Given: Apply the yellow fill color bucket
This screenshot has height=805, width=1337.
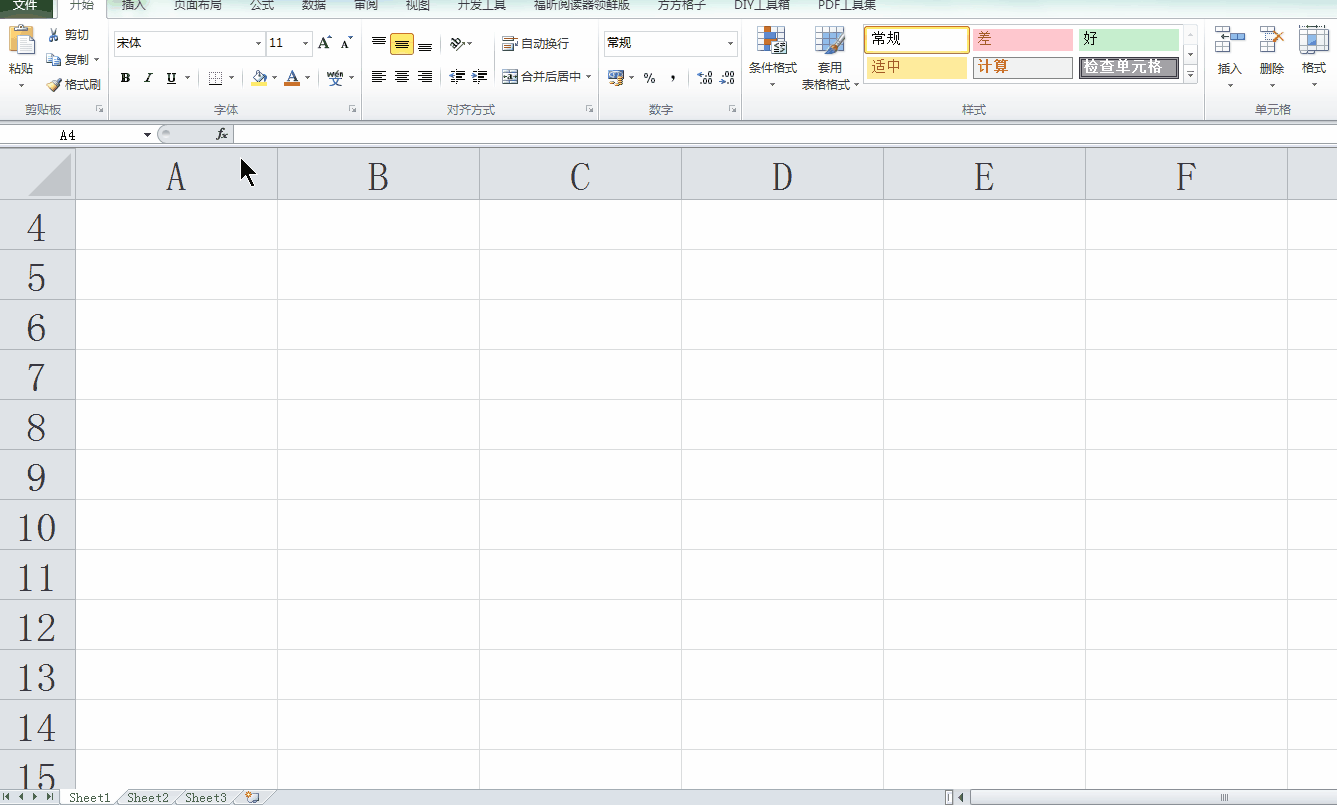Looking at the screenshot, I should (259, 77).
